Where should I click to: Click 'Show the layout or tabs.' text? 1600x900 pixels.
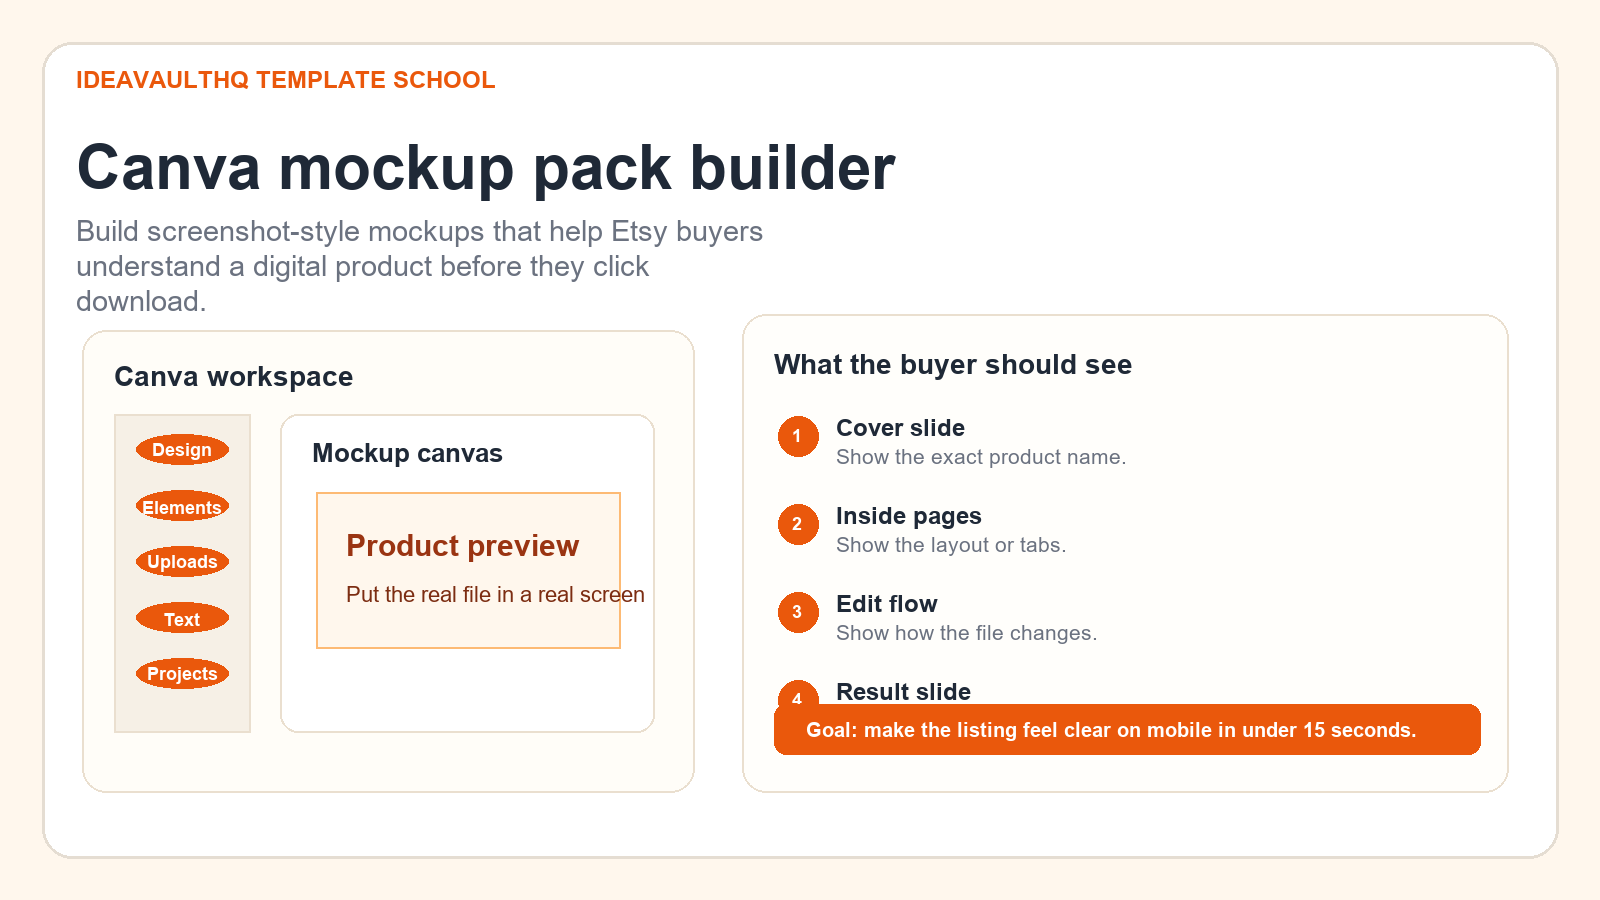click(x=951, y=545)
